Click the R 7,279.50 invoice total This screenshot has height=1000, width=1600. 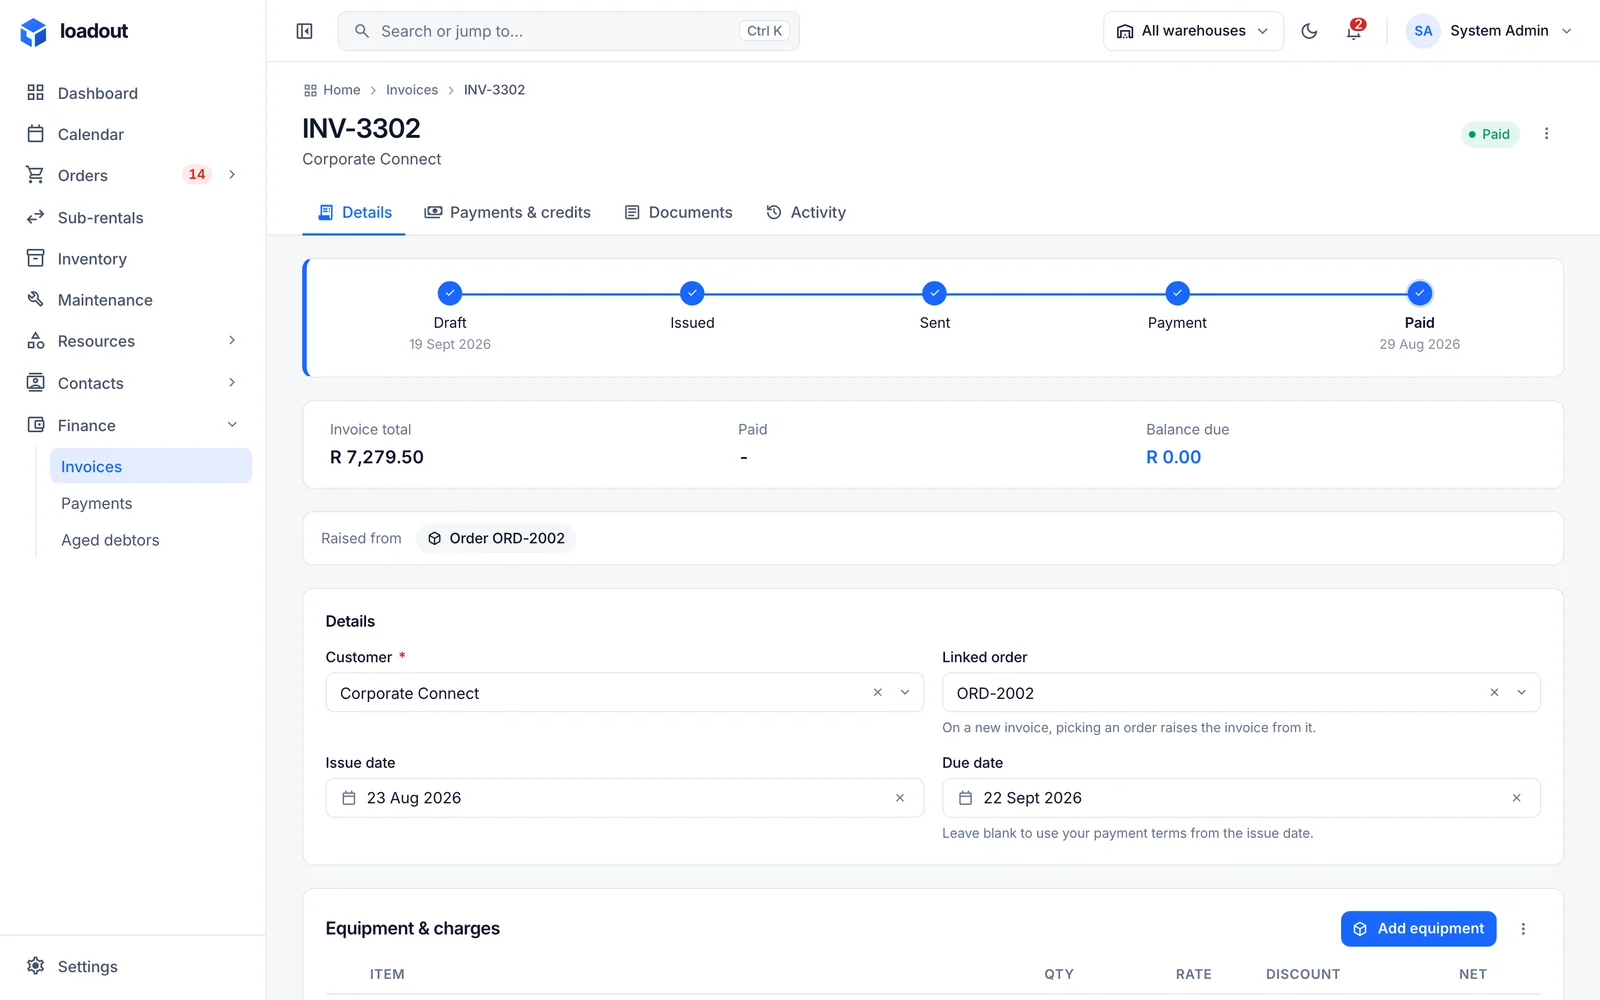377,457
